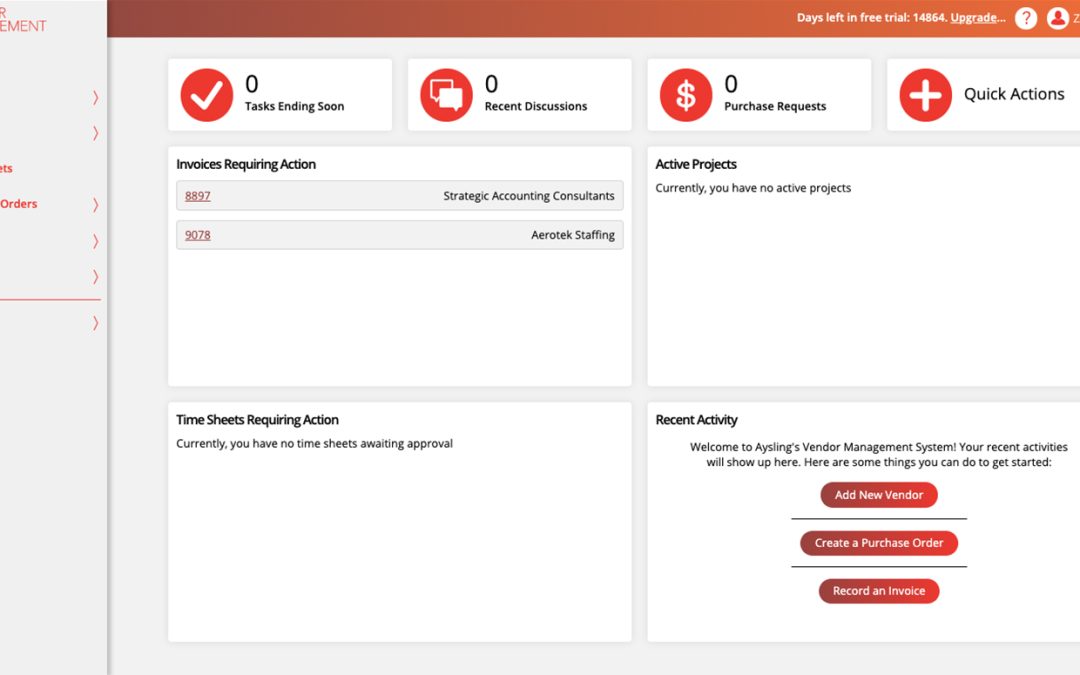The width and height of the screenshot is (1080, 675).
Task: Click the Purchase Requests label
Action: [775, 106]
